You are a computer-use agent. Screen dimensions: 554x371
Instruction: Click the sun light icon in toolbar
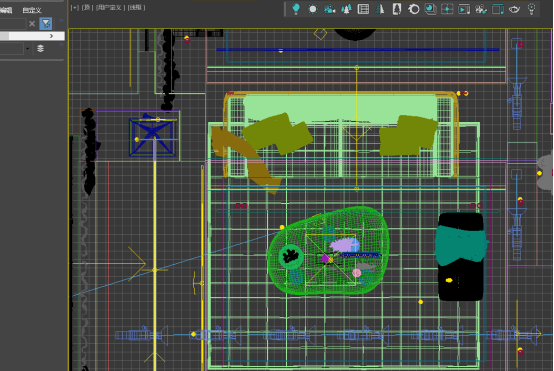[313, 9]
